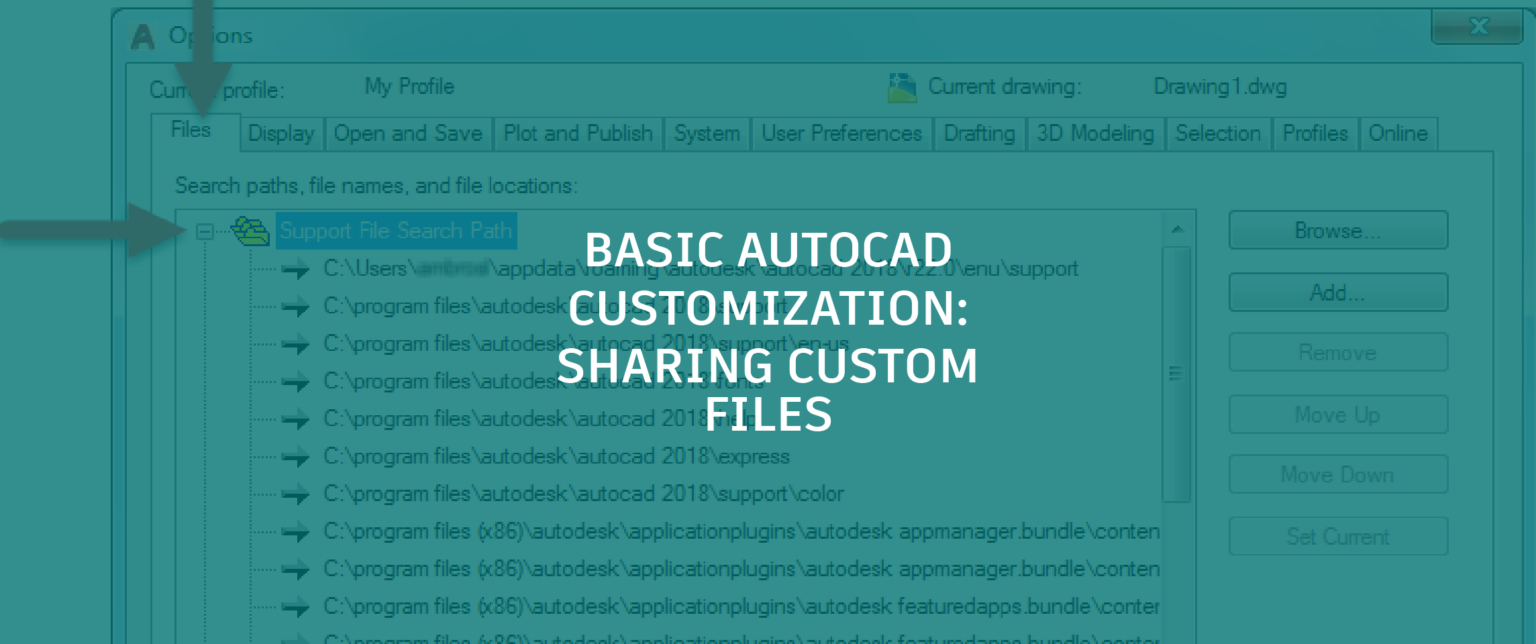Click the layers icon beside Support File Search Path
Viewport: 1536px width, 644px height.
[252, 230]
